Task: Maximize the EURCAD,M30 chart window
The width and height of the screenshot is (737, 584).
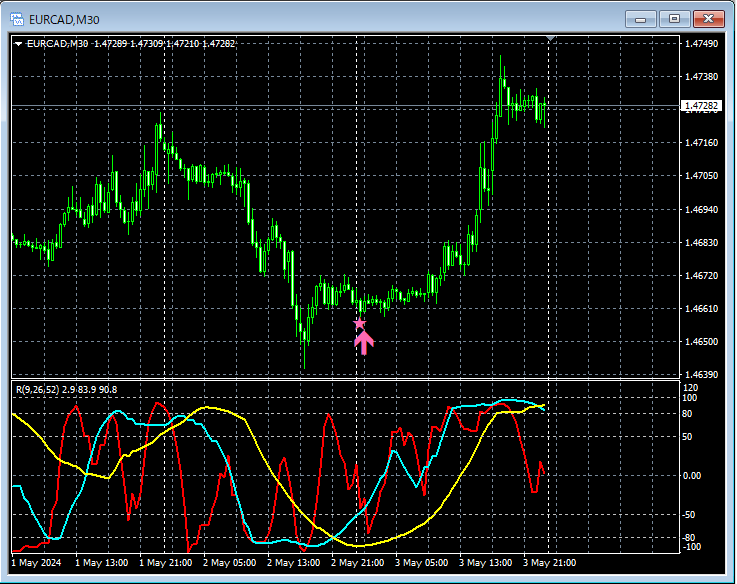Action: [x=675, y=18]
